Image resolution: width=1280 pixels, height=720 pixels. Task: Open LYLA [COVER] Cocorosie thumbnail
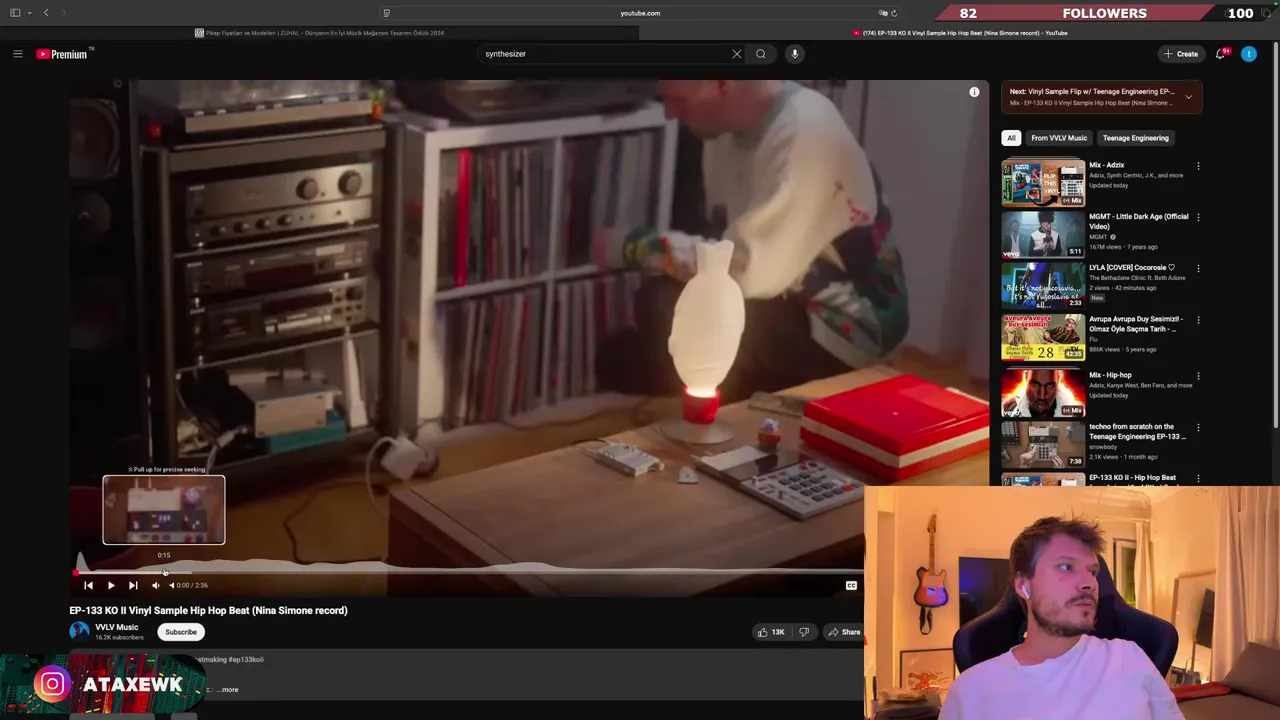[1043, 285]
